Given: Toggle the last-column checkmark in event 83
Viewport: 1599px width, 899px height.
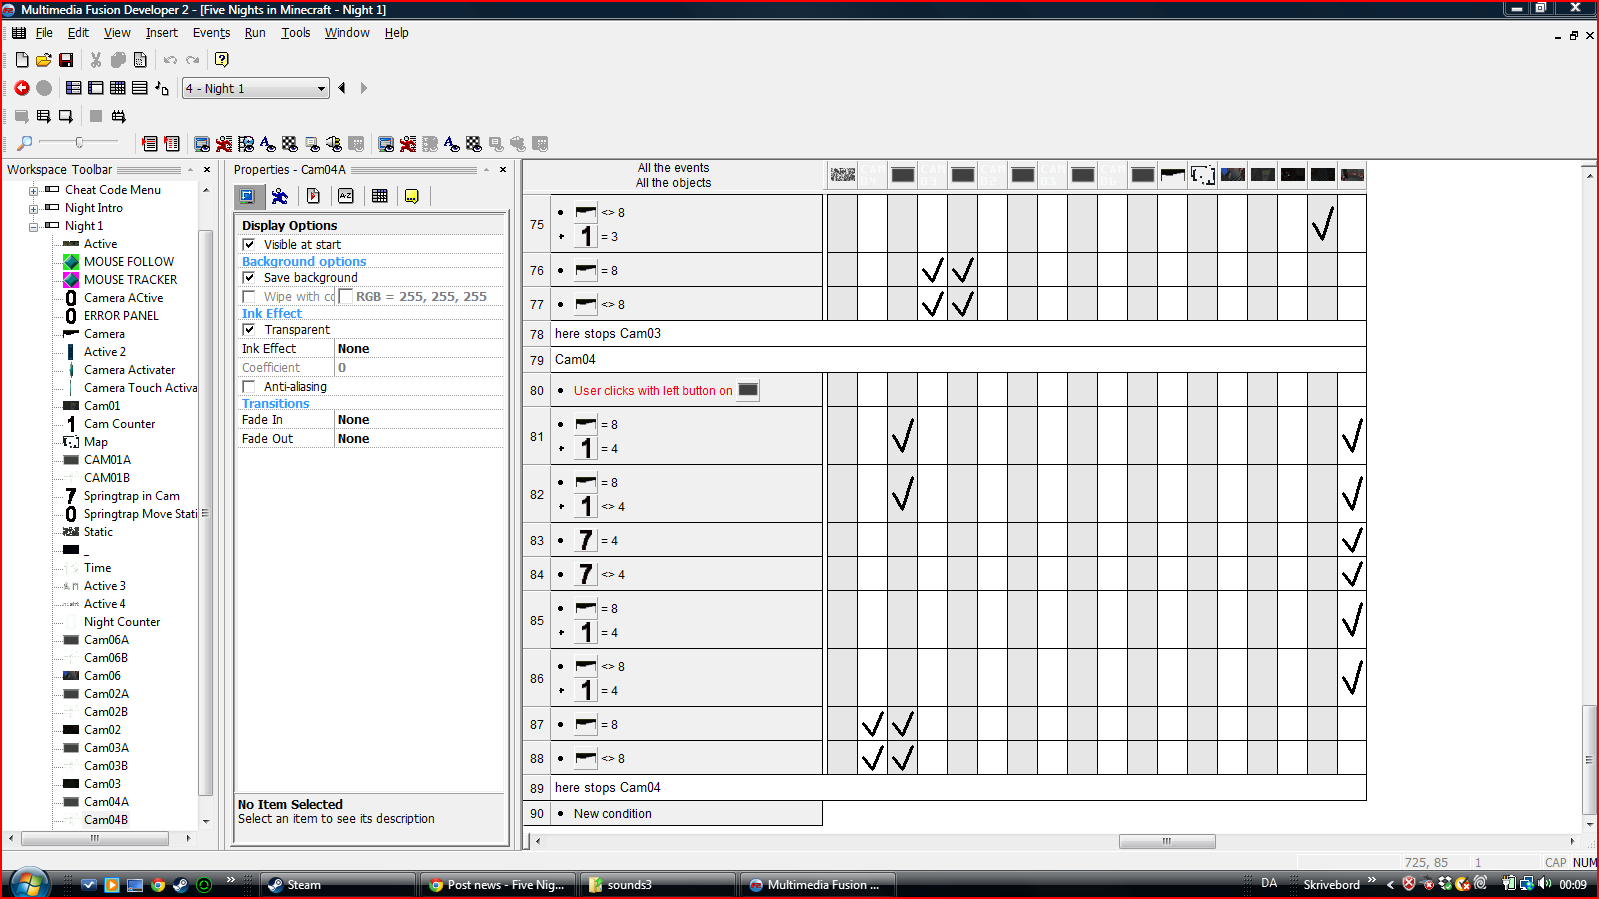Looking at the screenshot, I should [1352, 540].
